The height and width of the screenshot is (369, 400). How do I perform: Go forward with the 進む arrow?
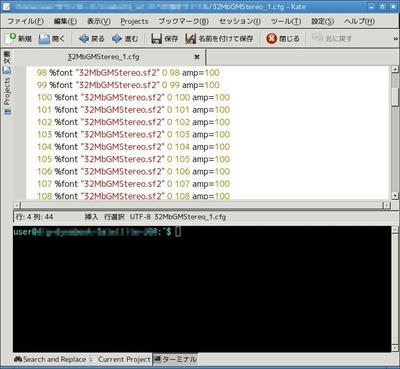coord(125,39)
